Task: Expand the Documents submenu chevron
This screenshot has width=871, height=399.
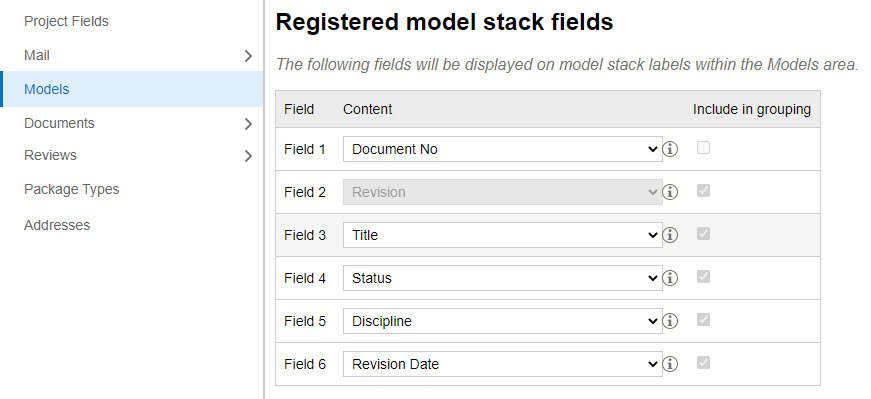Action: [248, 124]
